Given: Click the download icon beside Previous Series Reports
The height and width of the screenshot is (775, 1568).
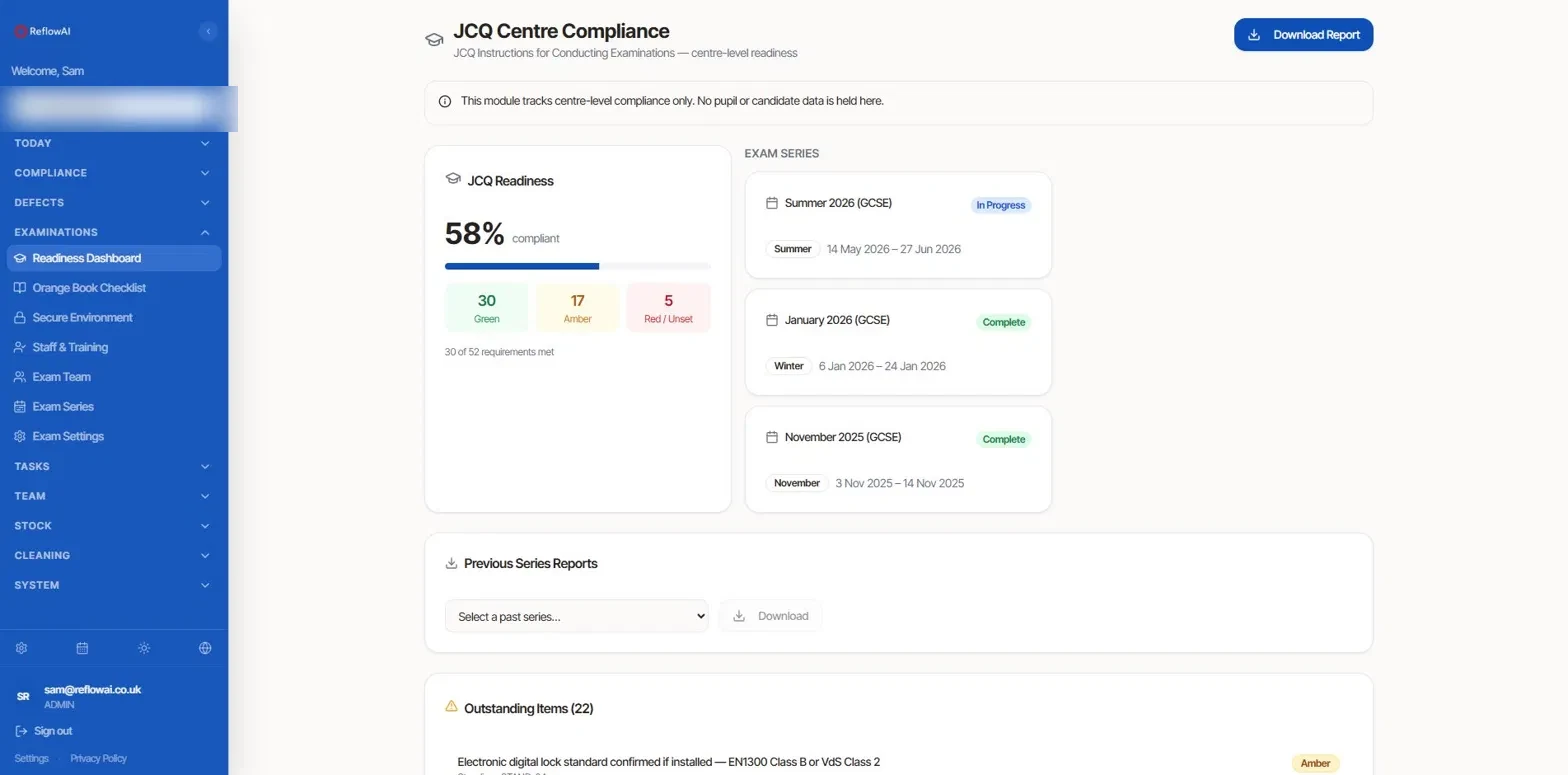Looking at the screenshot, I should click(451, 563).
